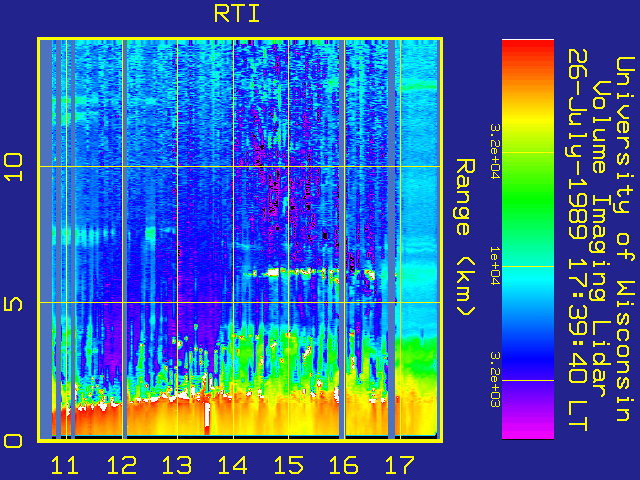The height and width of the screenshot is (480, 640).
Task: Click the 3.2e+04 colorbar tick label
Action: click(x=494, y=152)
